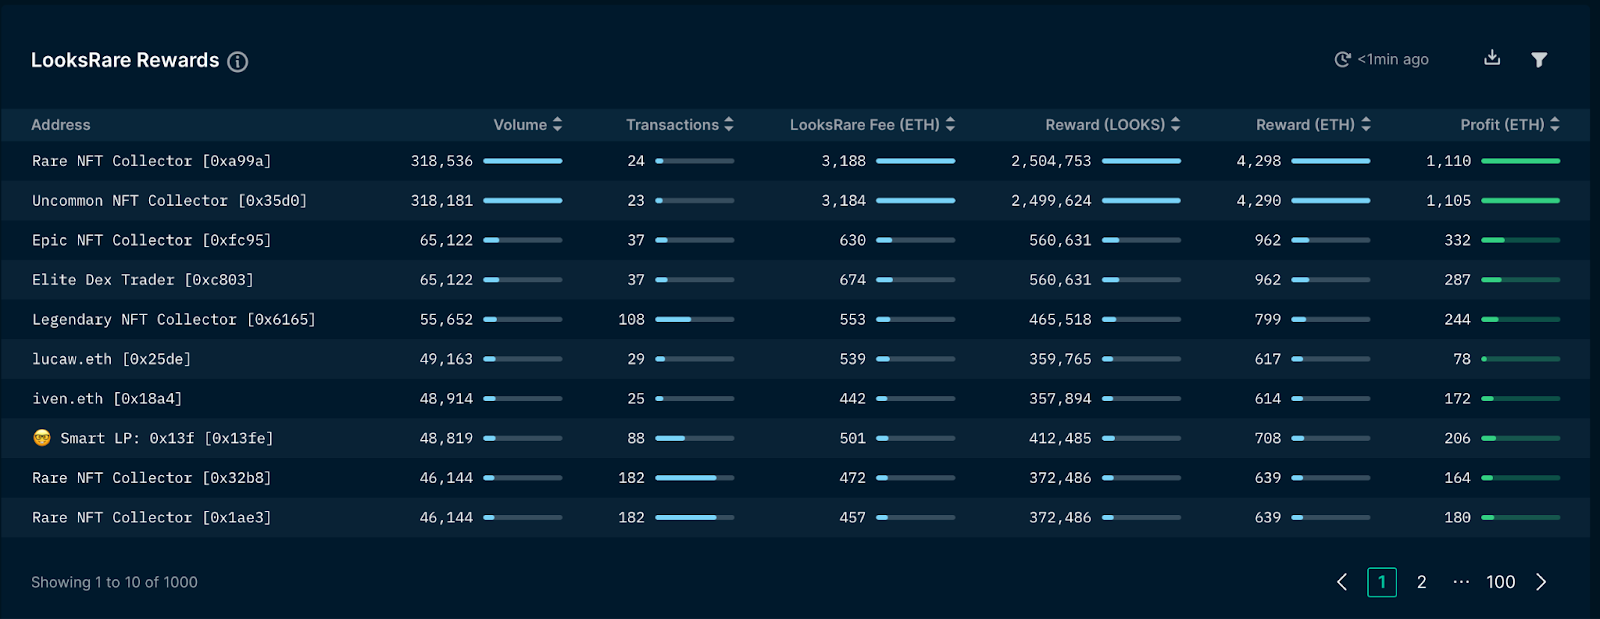
Task: Open Epic NFT Collector [0xfc95] address
Action: (x=151, y=241)
